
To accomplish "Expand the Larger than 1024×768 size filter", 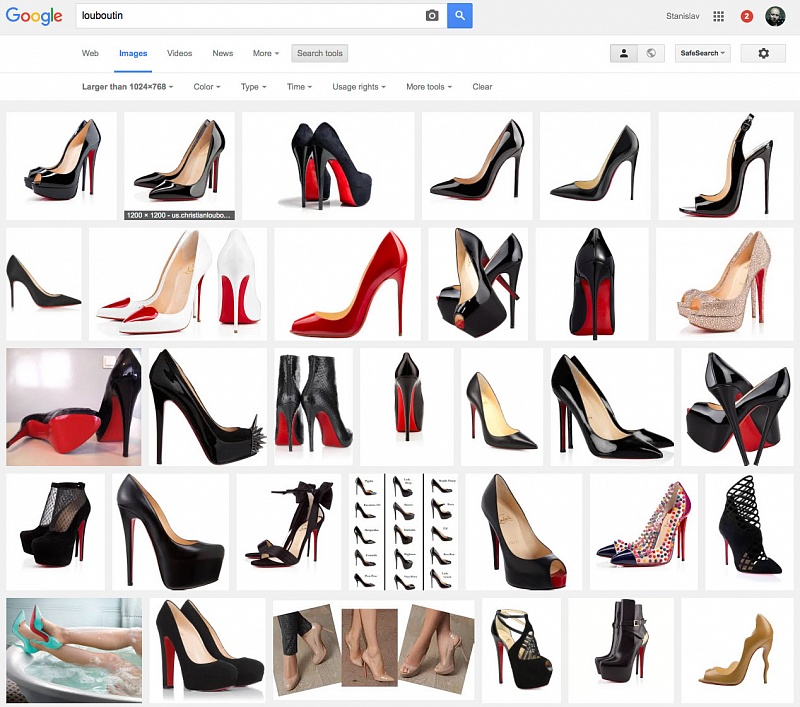I will [127, 87].
